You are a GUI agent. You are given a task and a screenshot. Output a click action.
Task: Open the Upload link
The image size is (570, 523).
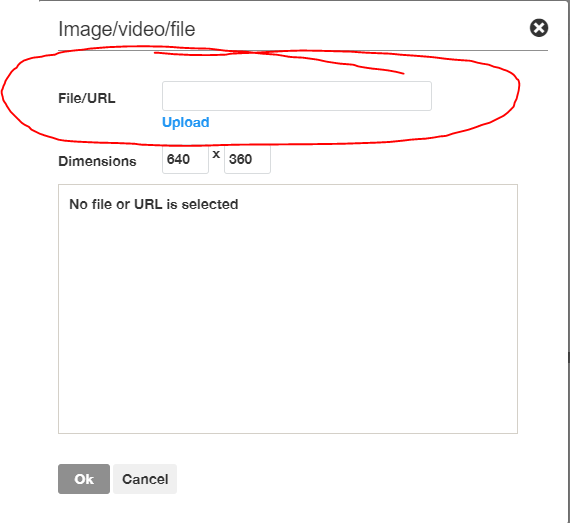click(185, 122)
